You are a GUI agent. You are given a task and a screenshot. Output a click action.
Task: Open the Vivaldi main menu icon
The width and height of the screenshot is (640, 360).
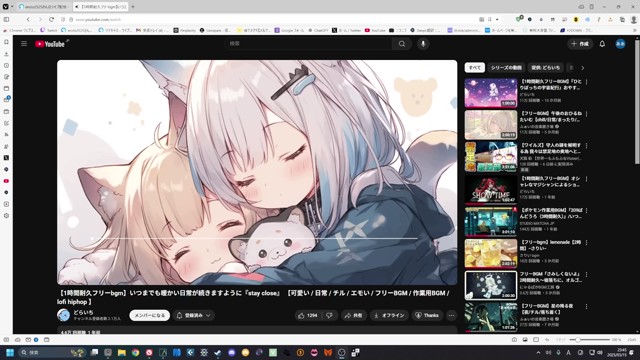click(x=6, y=7)
